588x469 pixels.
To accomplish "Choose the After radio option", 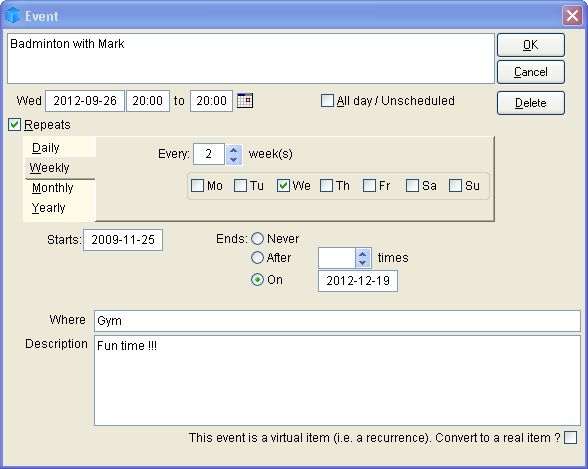I will pos(257,258).
